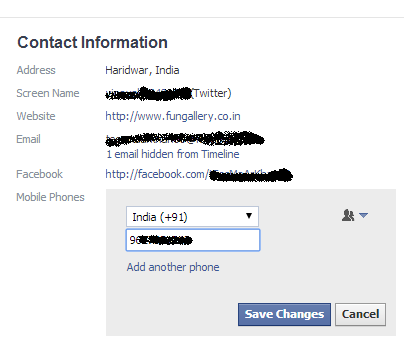This screenshot has height=362, width=404.
Task: Click the Save Changes button
Action: (x=284, y=314)
